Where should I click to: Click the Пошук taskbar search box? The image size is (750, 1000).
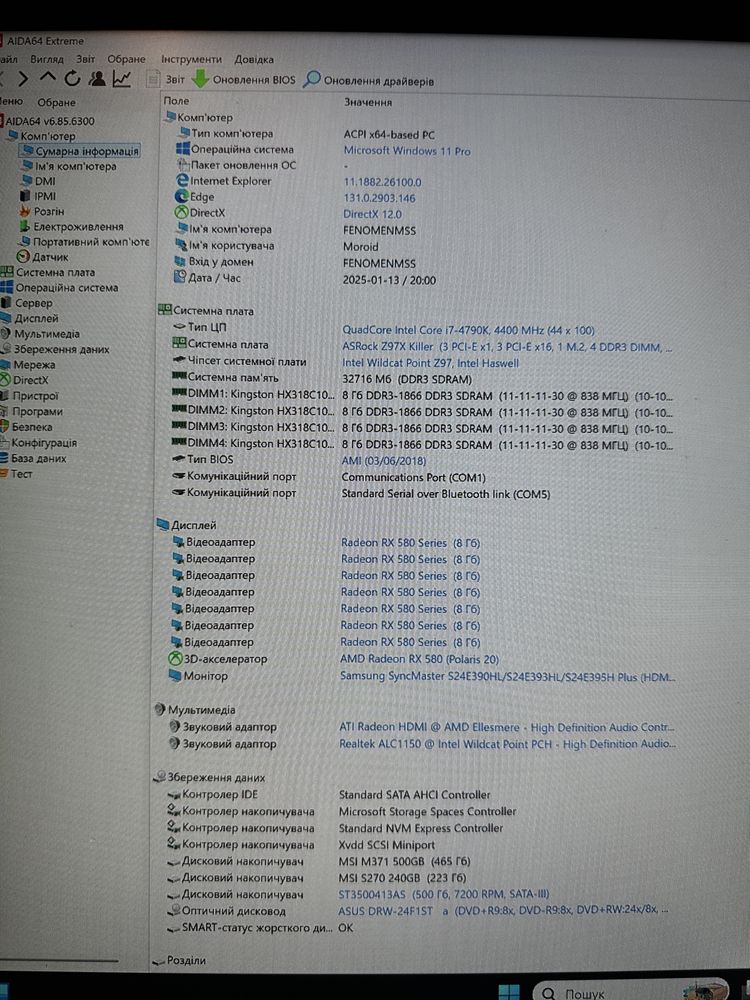click(630, 991)
